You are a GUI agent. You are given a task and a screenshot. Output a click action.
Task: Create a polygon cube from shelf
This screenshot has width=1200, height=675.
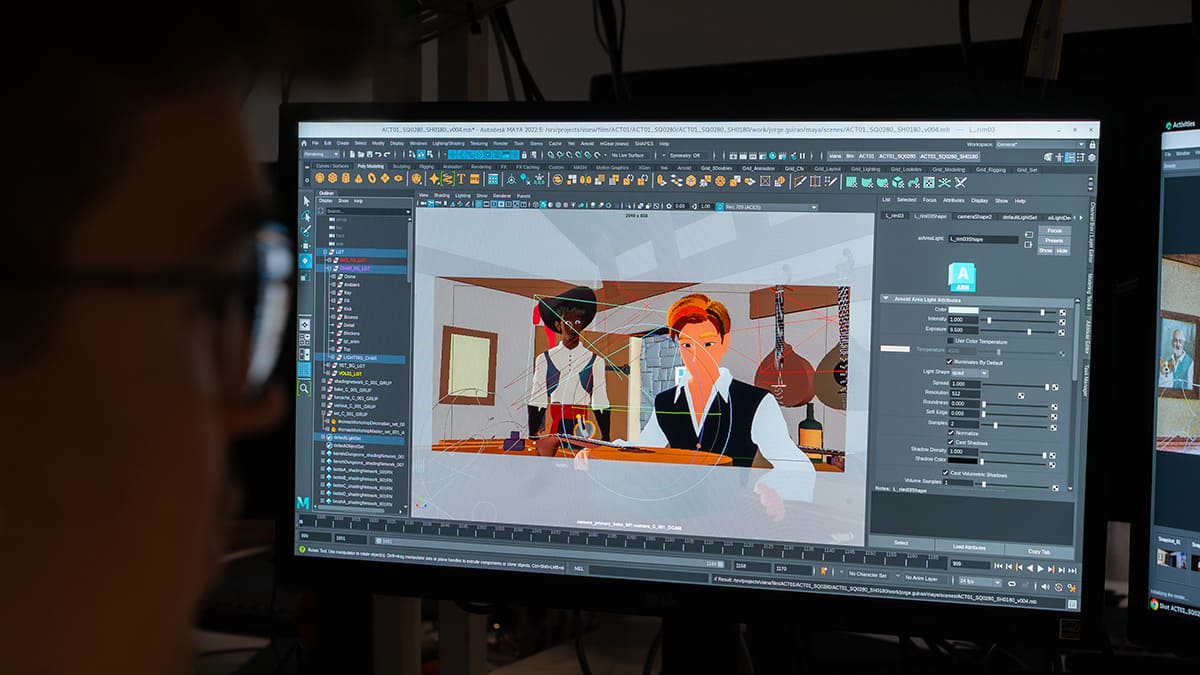[333, 178]
